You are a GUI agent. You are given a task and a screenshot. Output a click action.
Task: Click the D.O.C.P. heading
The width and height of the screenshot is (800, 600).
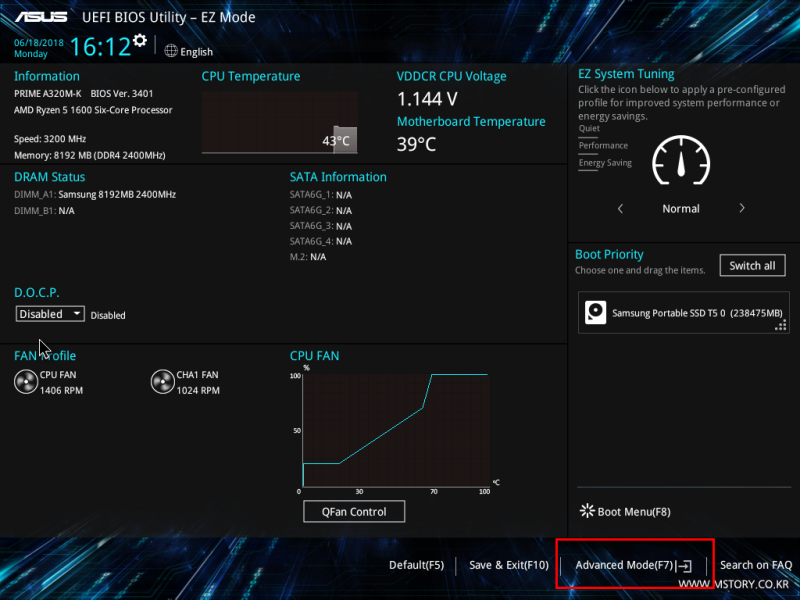[x=37, y=293]
